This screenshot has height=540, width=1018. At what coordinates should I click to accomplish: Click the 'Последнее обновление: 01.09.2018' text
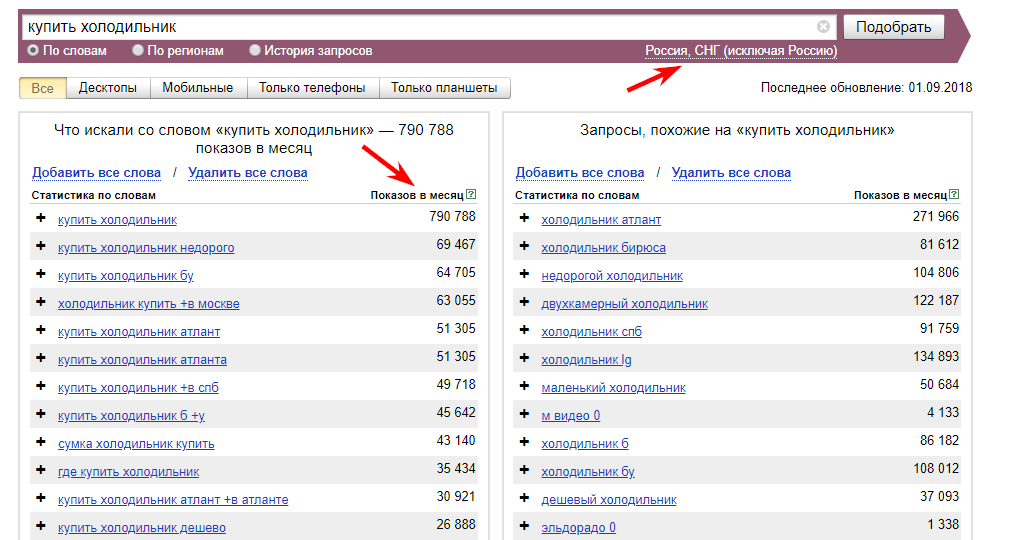(867, 87)
